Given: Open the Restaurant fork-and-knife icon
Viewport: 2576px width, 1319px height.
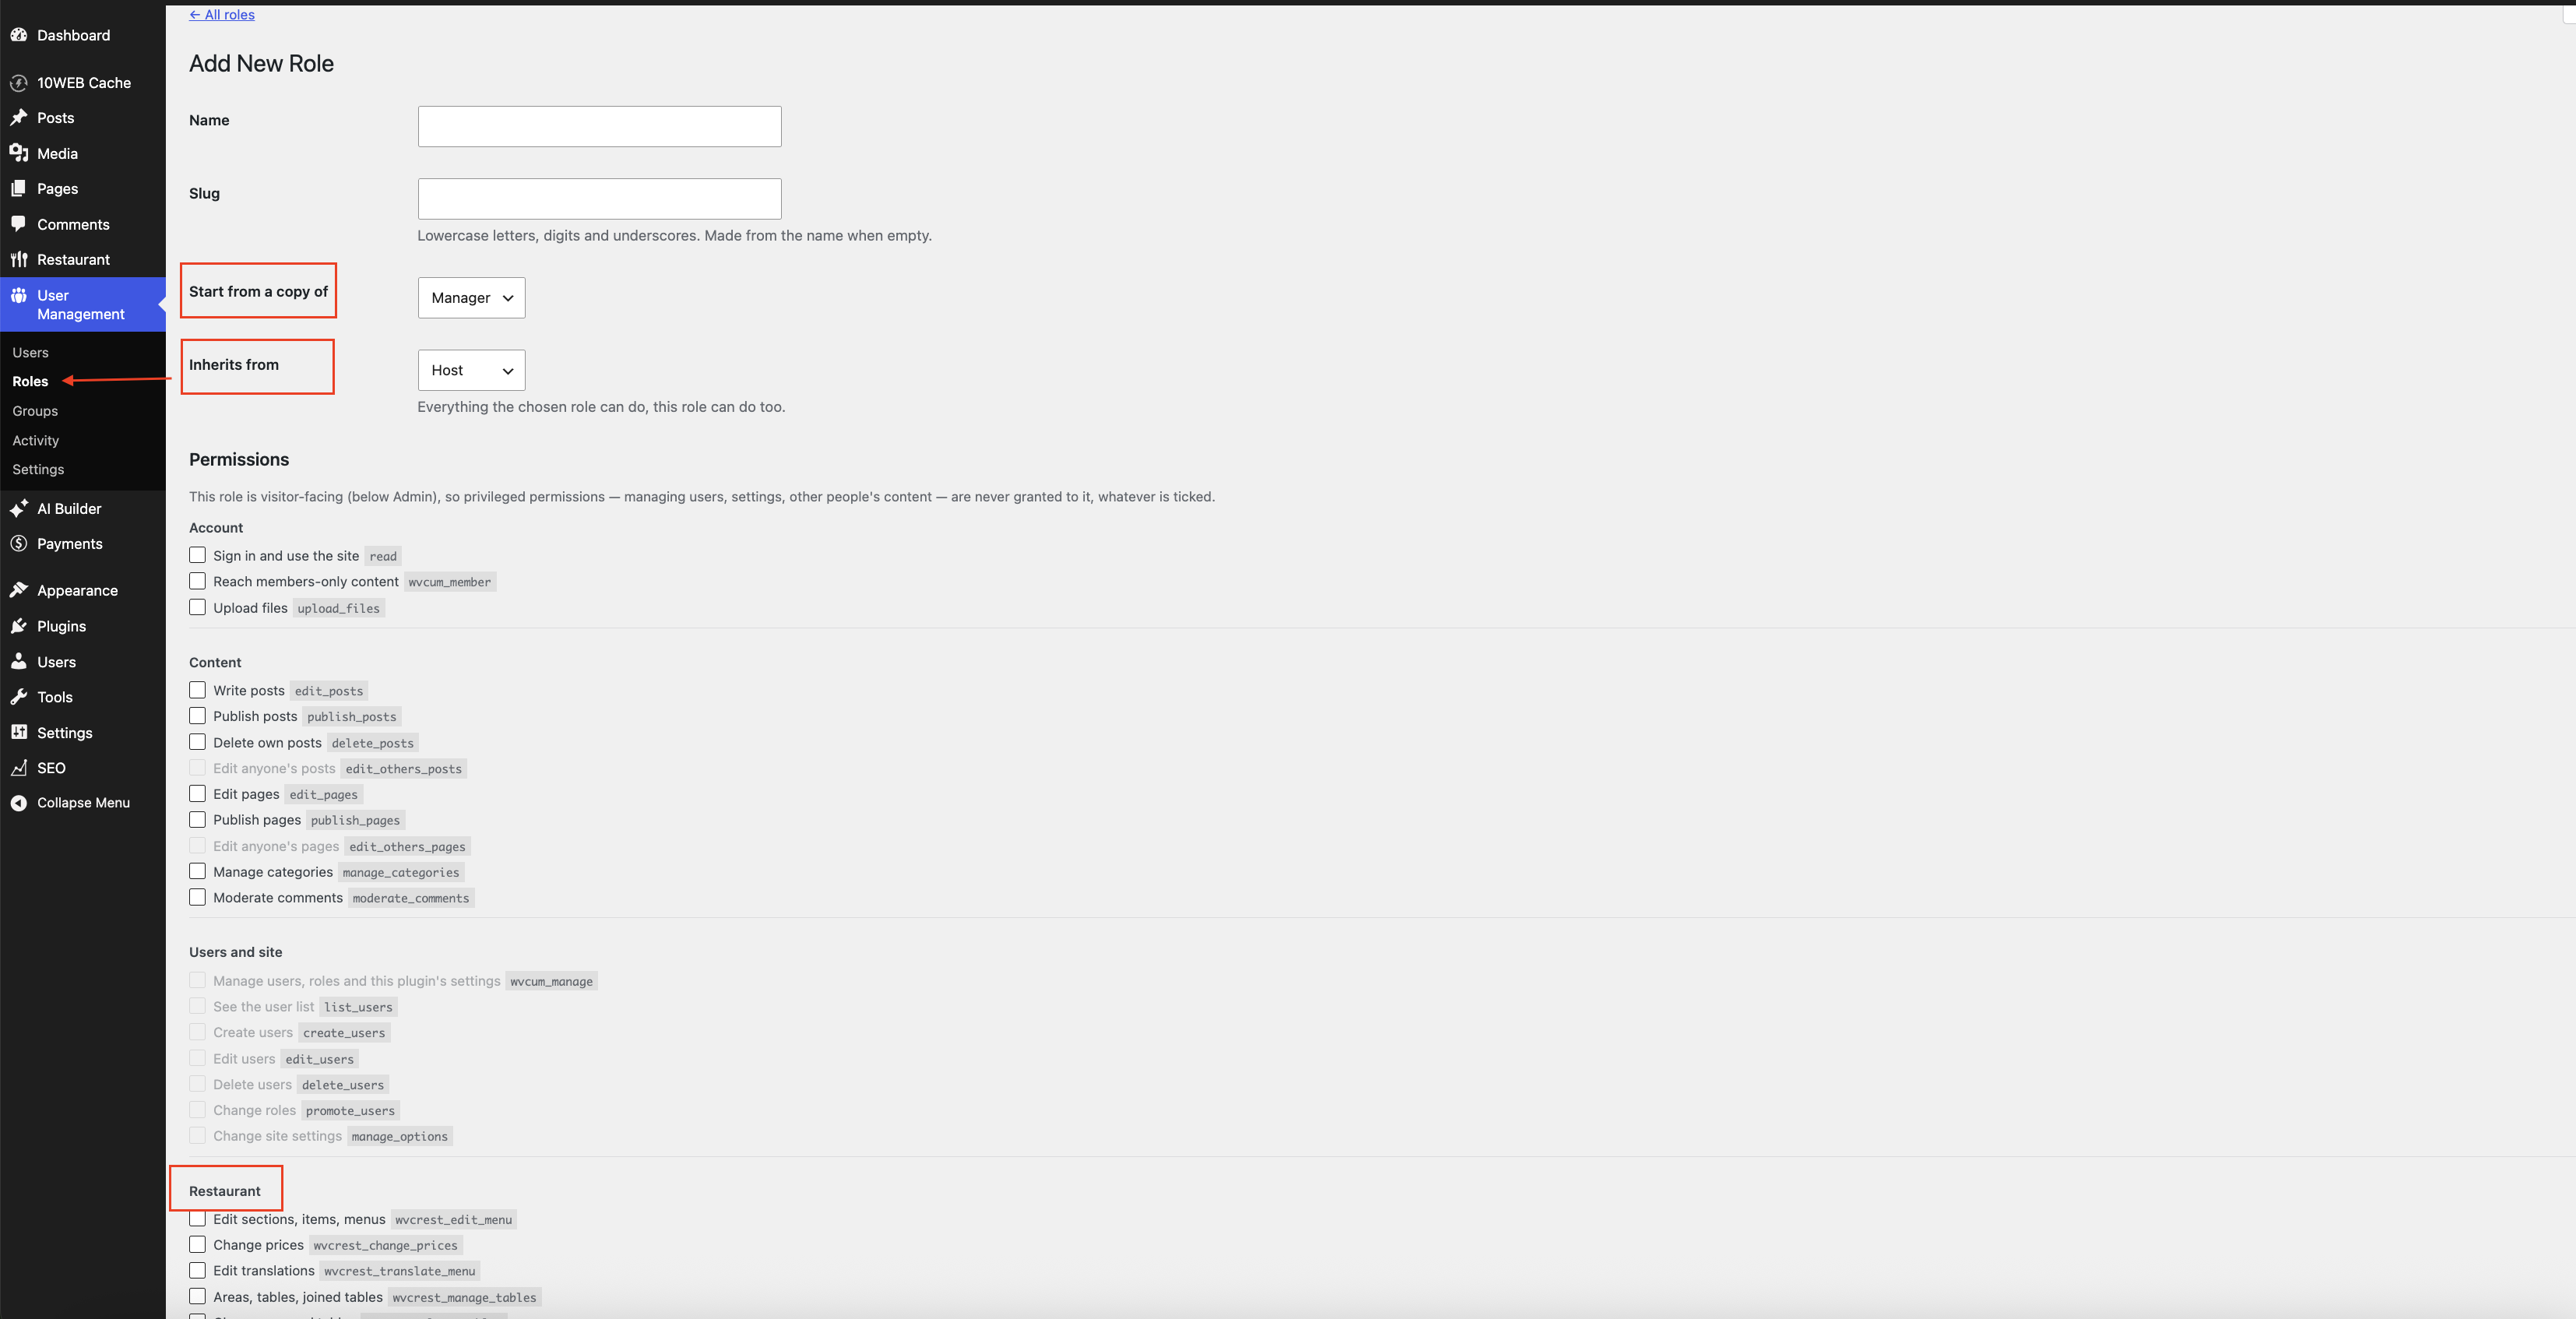Looking at the screenshot, I should coord(18,260).
